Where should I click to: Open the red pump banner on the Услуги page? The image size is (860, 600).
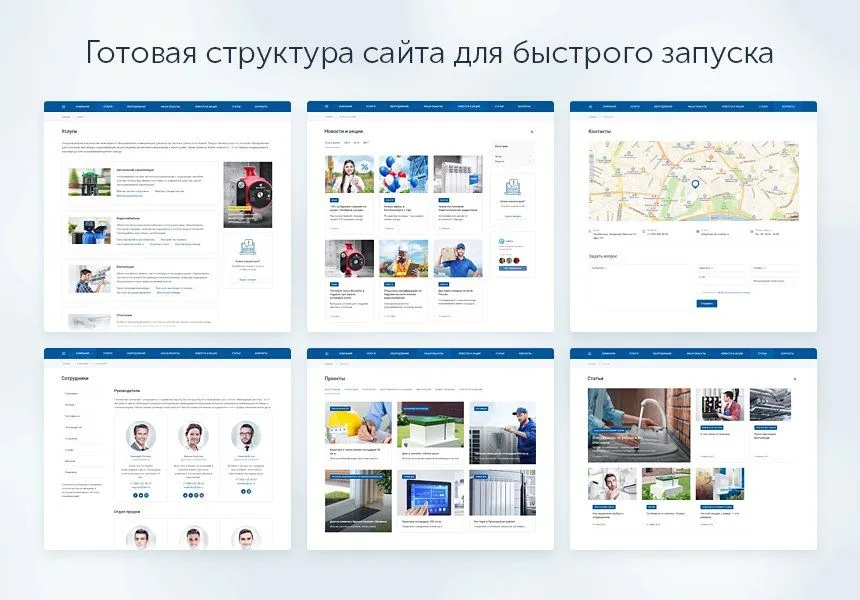(247, 194)
